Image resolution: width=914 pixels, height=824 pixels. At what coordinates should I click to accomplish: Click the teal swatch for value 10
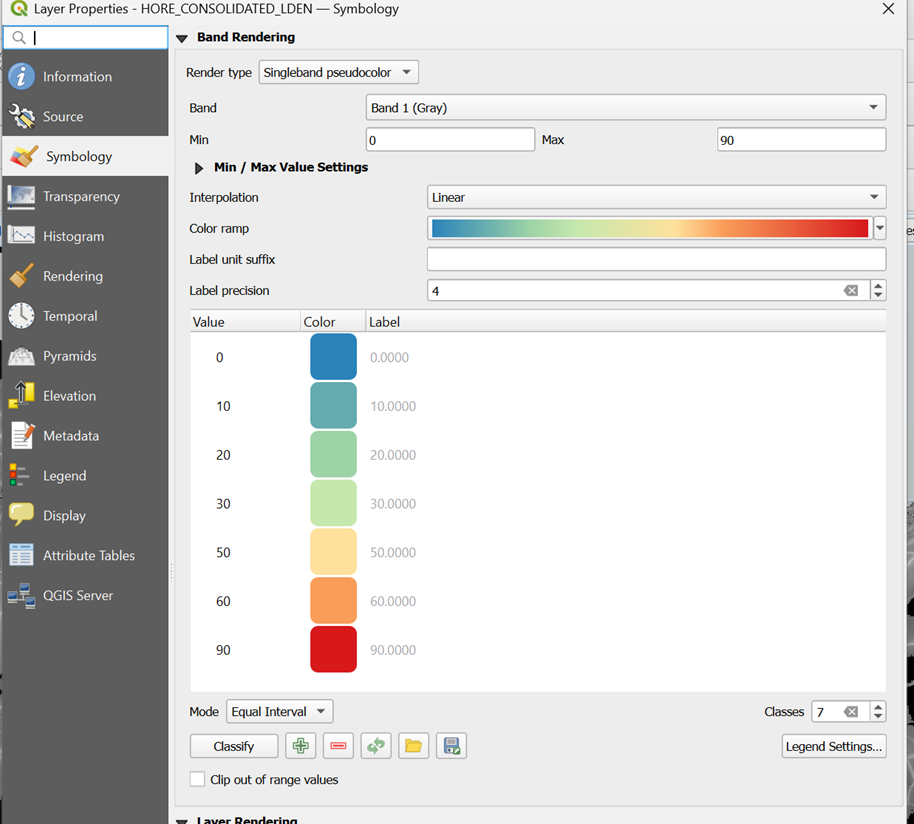click(333, 406)
